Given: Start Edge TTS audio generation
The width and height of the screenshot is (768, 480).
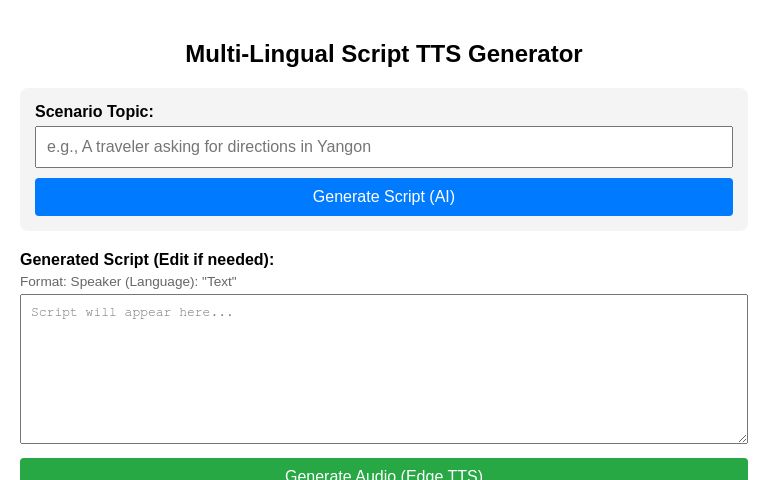Looking at the screenshot, I should point(384,470).
